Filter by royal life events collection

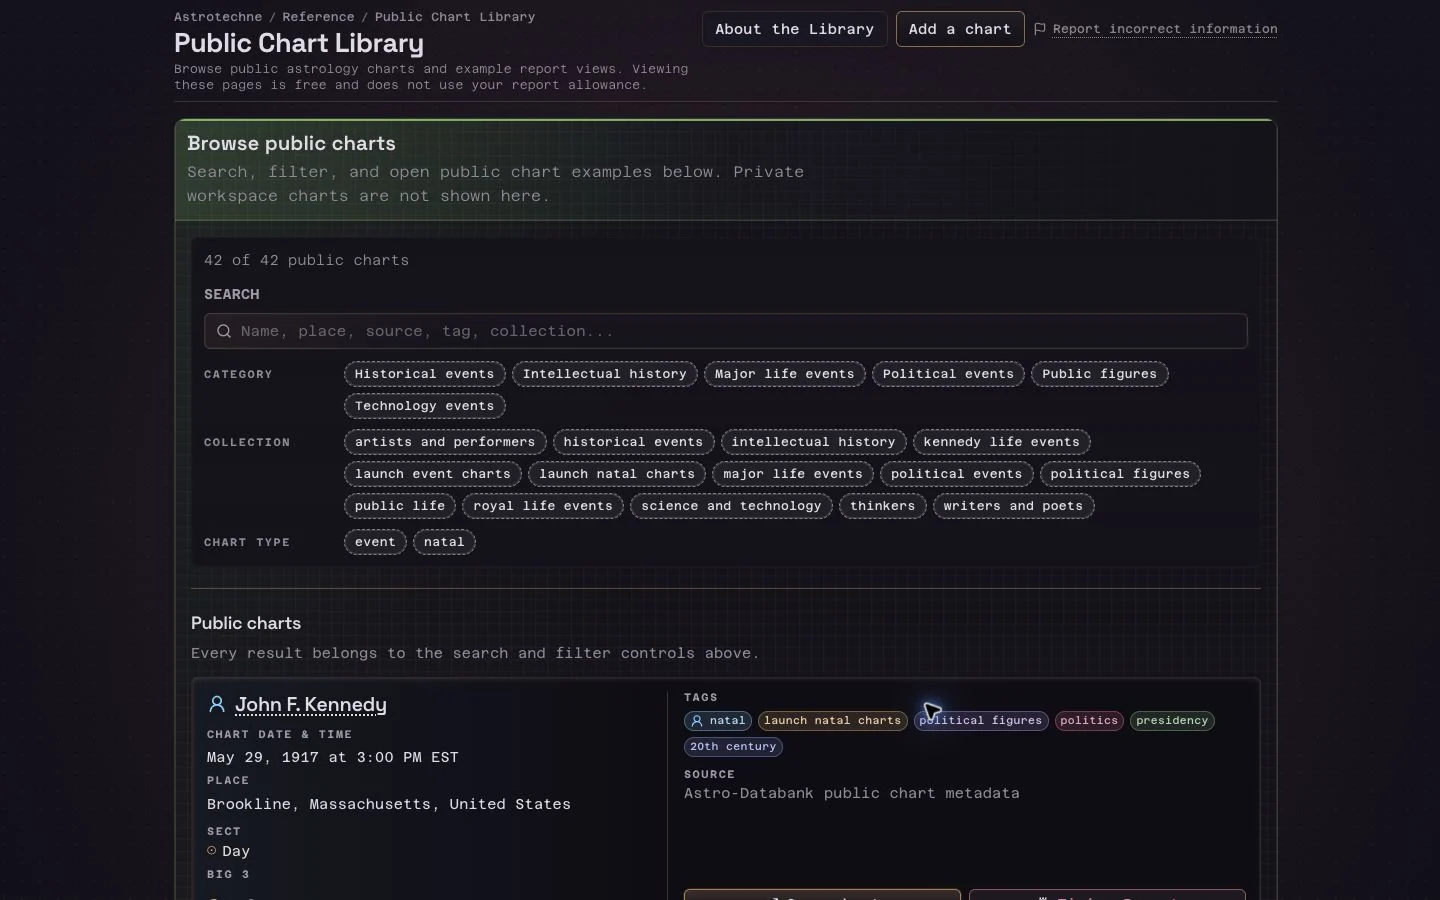coord(543,506)
